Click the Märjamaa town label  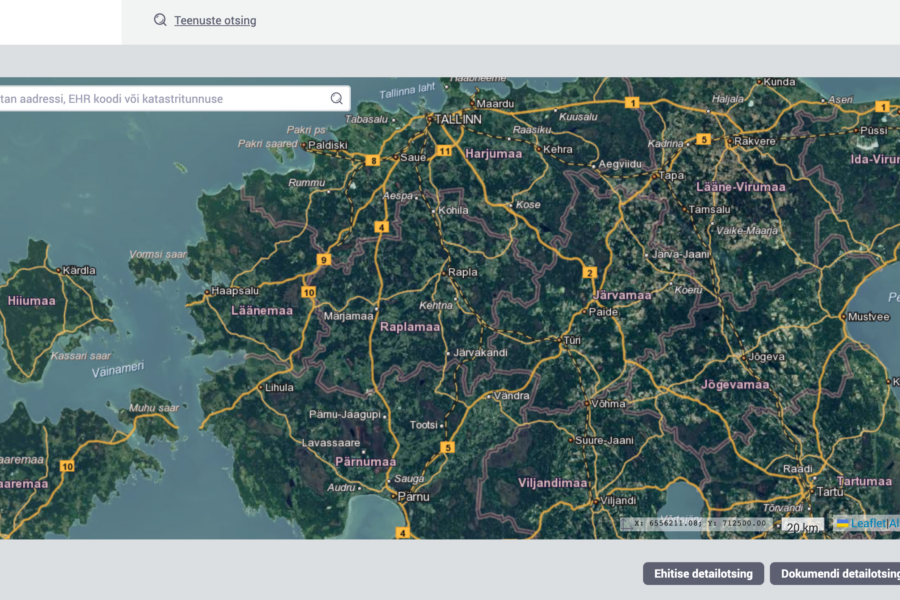click(348, 316)
